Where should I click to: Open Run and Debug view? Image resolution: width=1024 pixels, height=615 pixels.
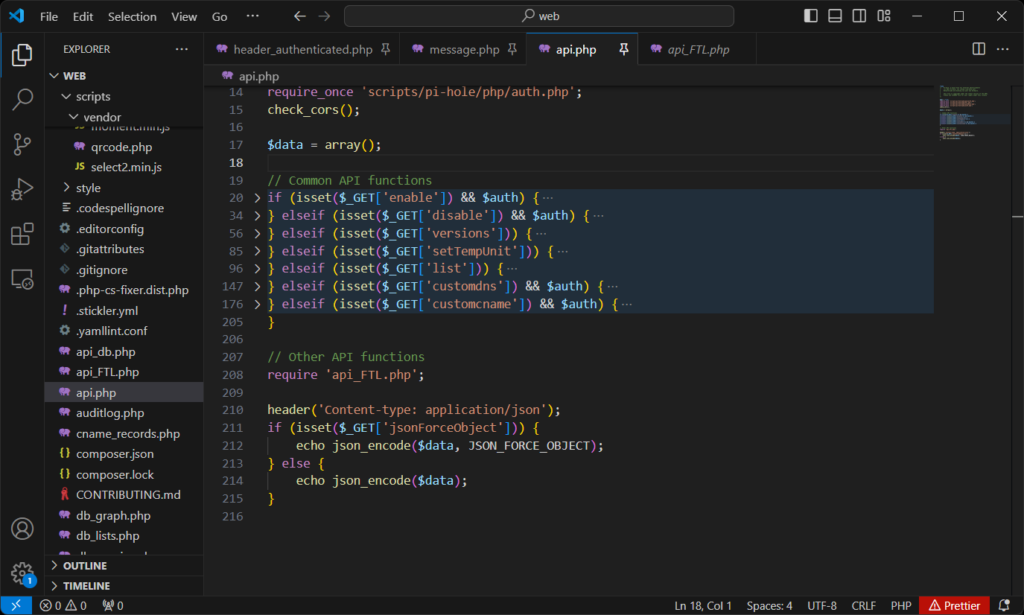click(x=22, y=190)
